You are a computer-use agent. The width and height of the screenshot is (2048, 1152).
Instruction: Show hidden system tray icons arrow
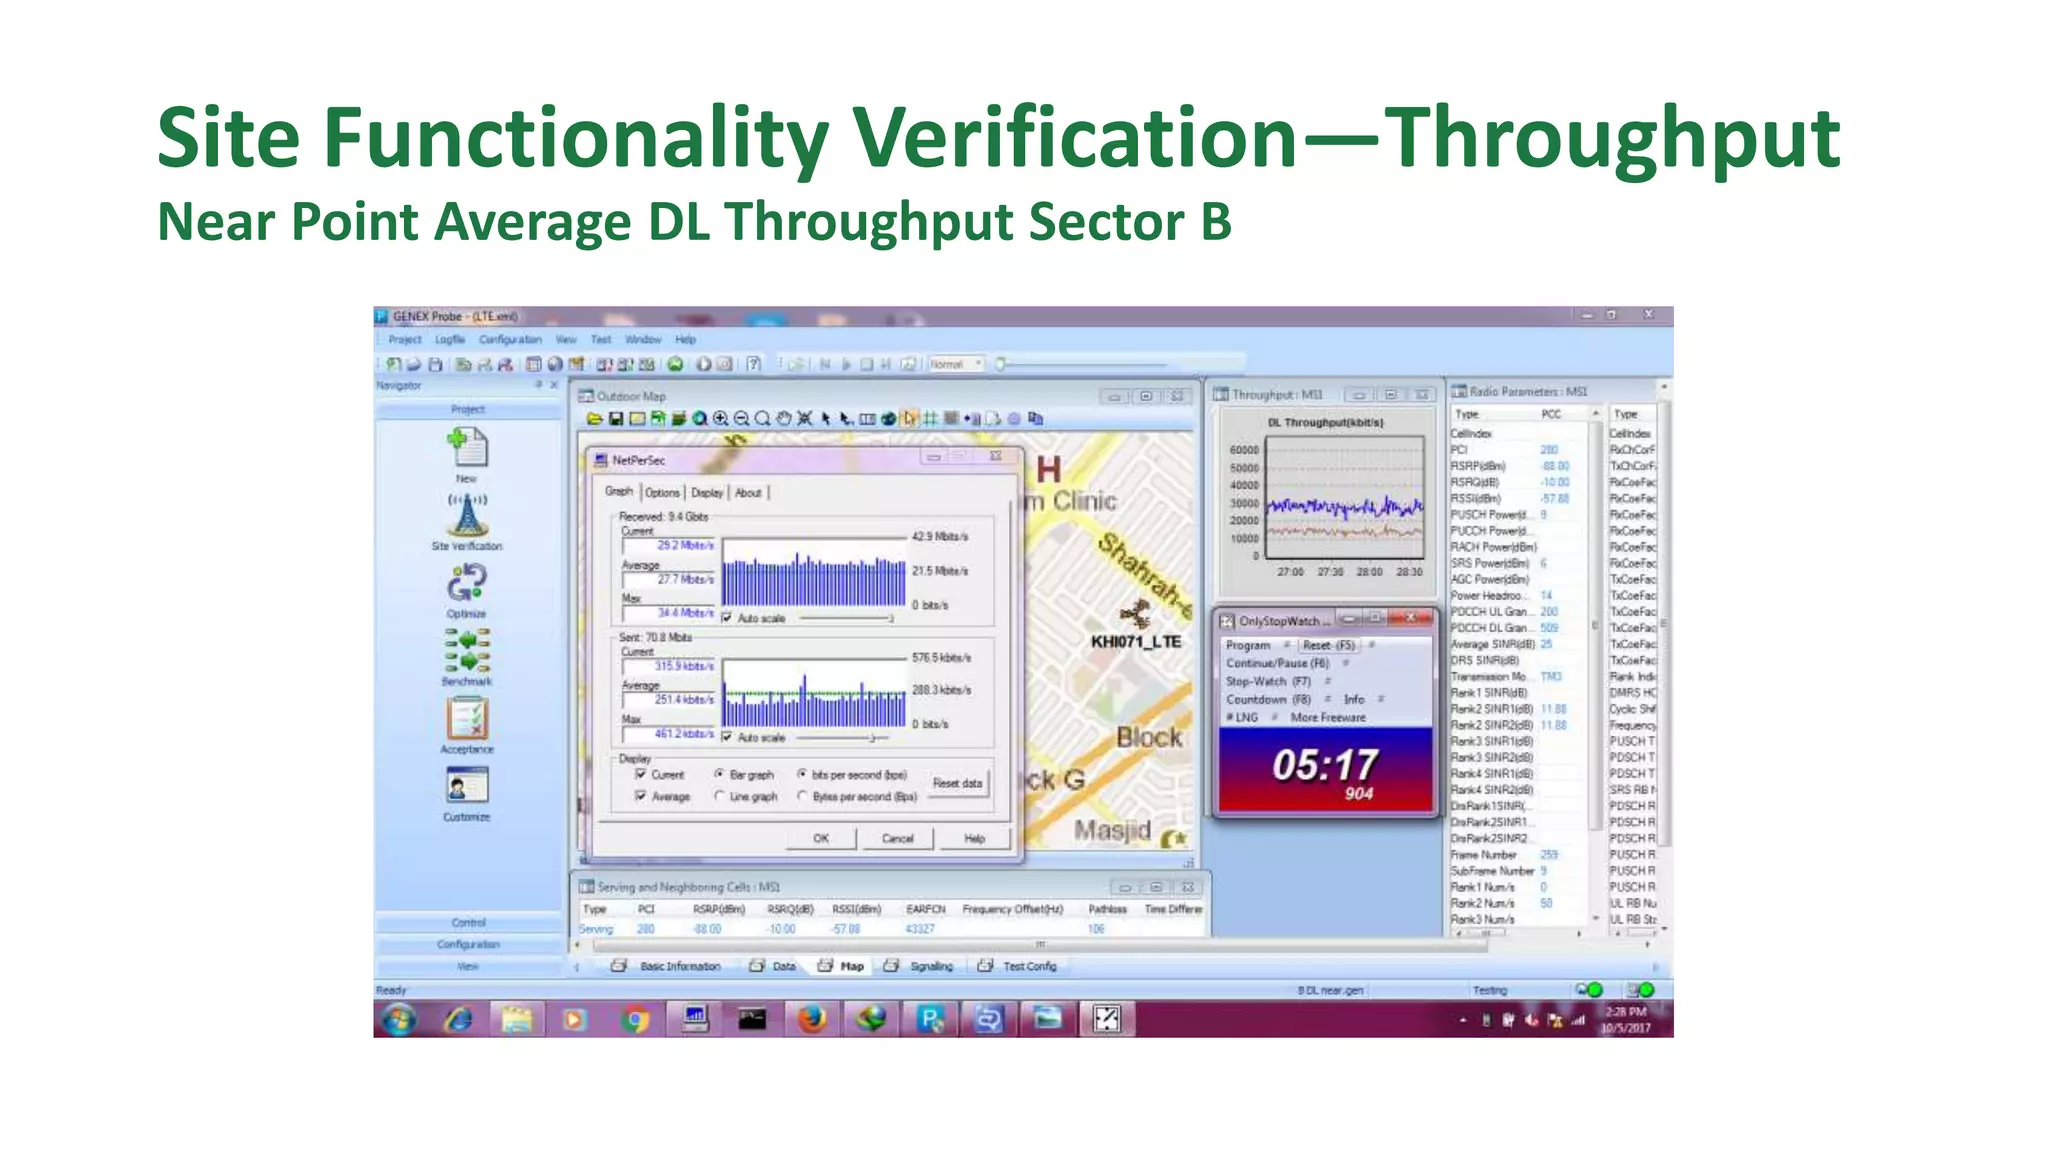[1462, 1020]
